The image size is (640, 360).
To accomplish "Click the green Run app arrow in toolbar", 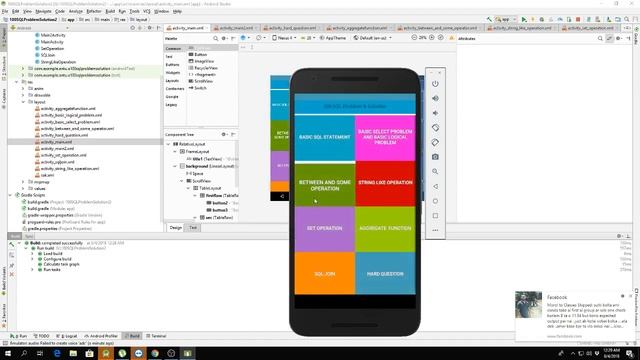I will point(524,19).
